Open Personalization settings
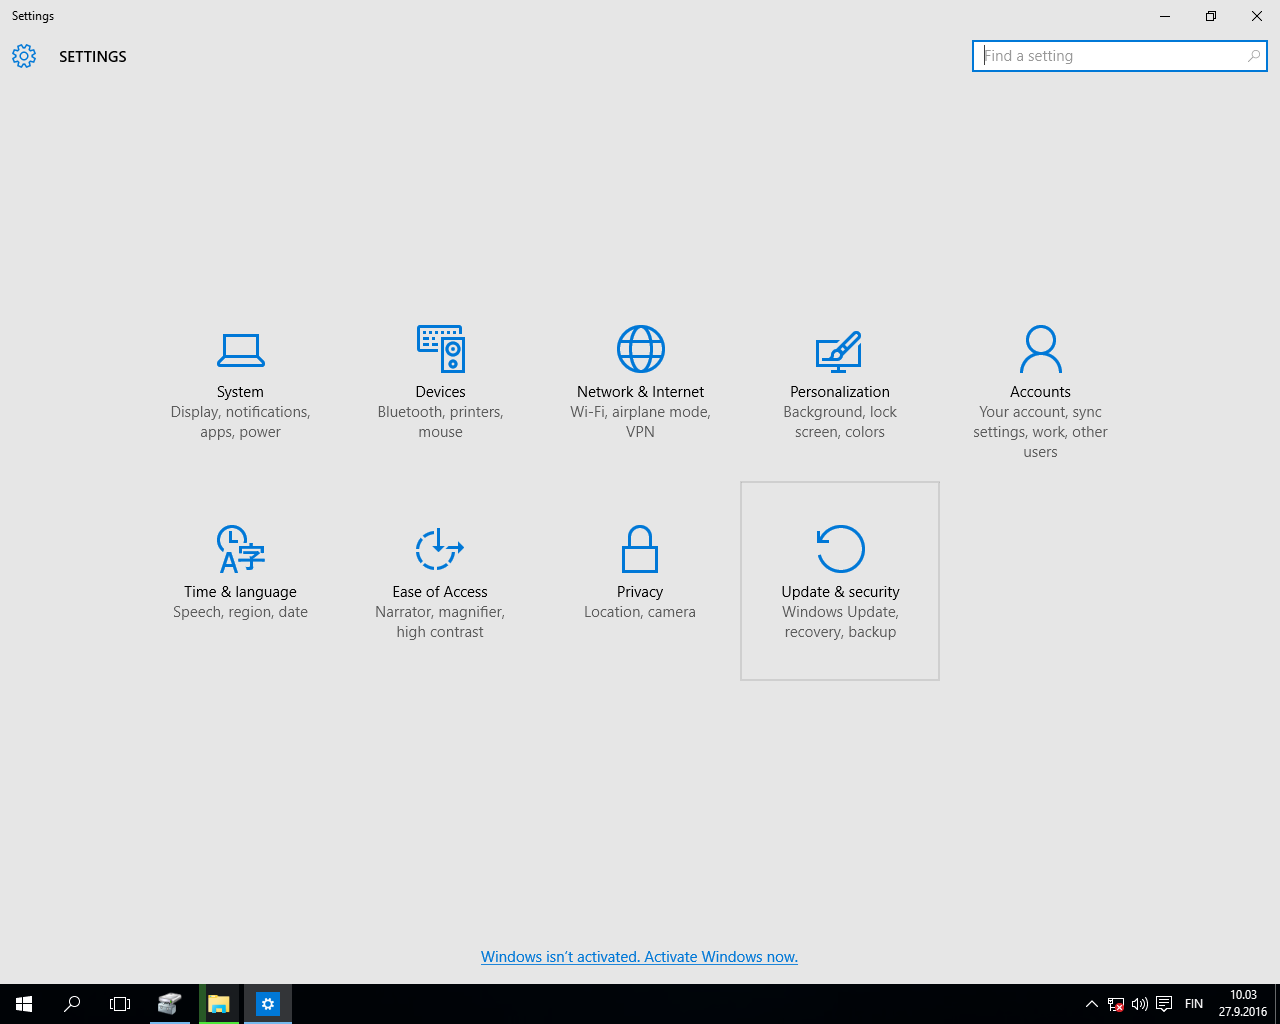The image size is (1280, 1024). 839,381
